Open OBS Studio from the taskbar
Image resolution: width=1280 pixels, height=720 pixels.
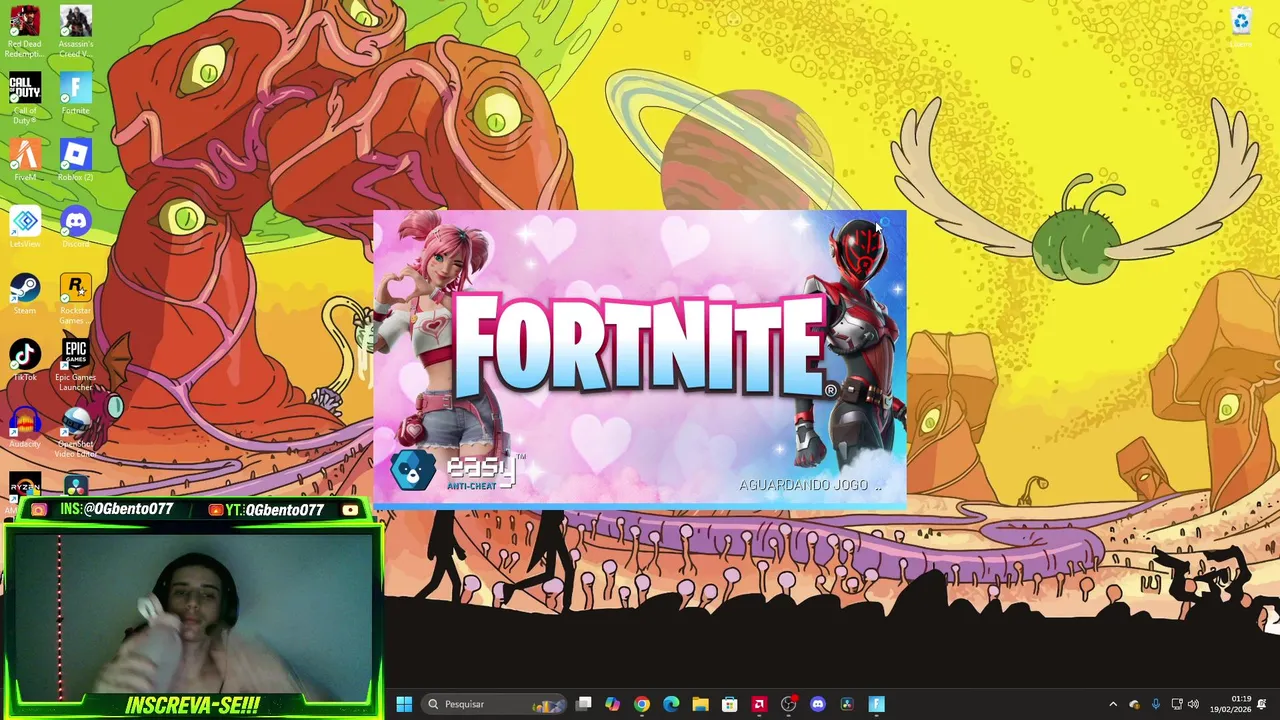788,704
